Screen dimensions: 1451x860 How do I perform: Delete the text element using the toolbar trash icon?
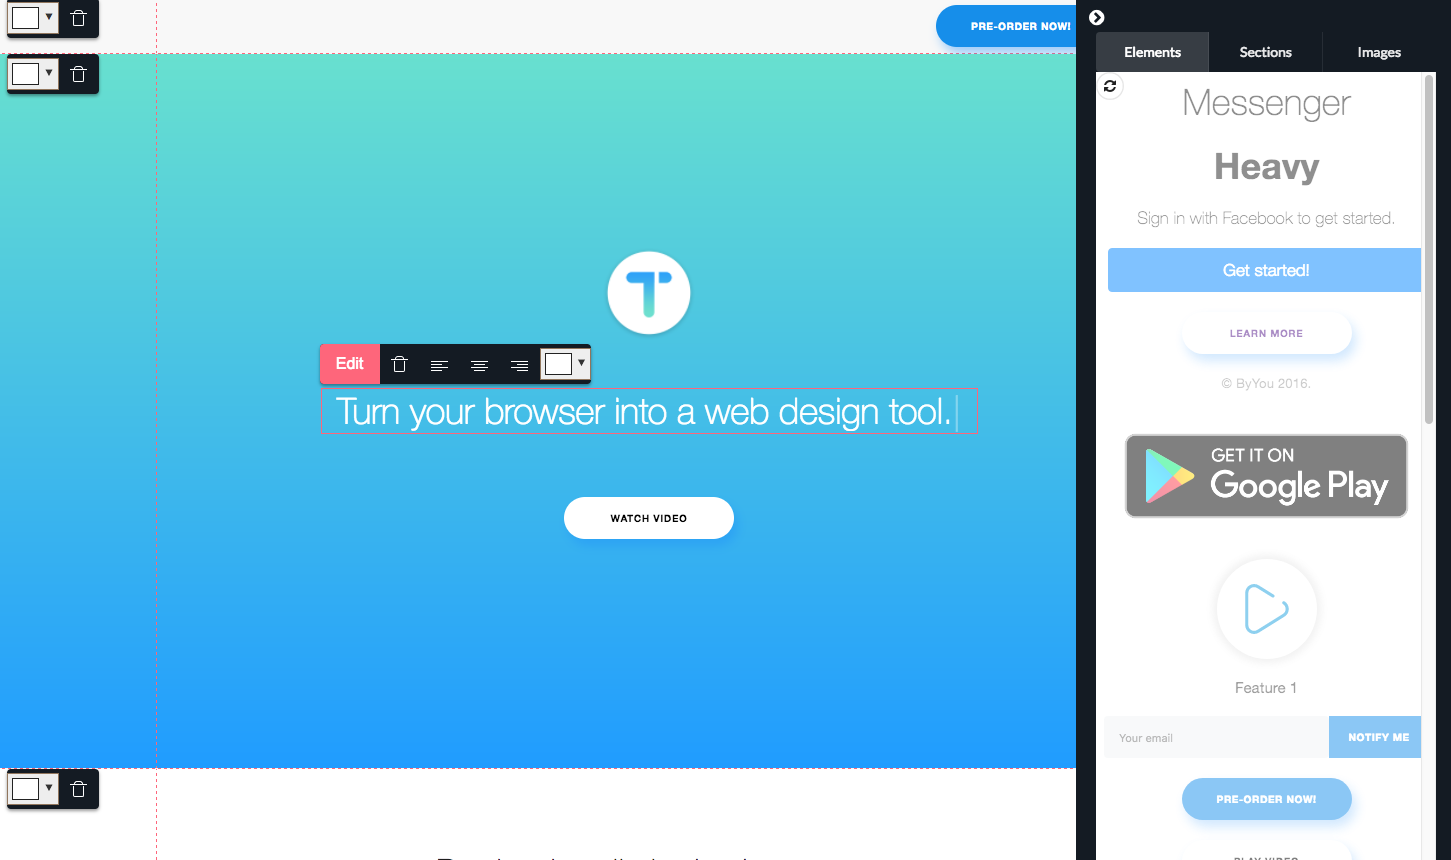coord(399,364)
